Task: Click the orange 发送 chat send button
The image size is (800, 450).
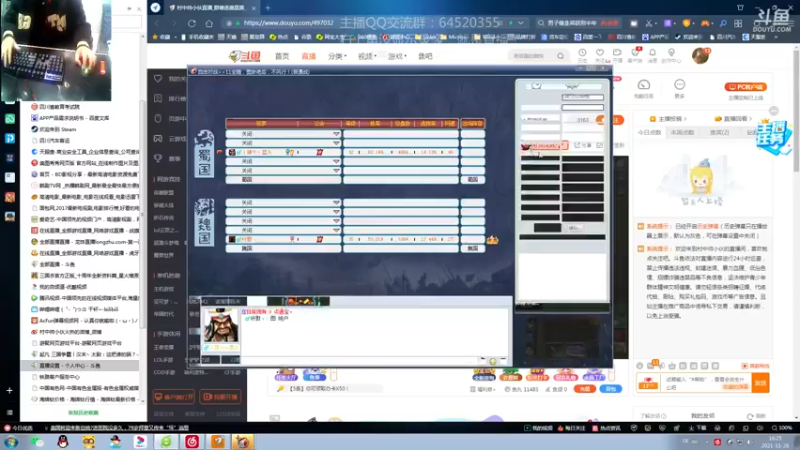Action: click(761, 383)
